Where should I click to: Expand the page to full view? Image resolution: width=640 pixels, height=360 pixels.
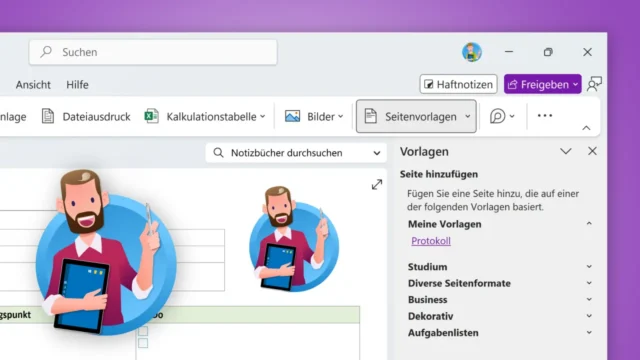[x=377, y=184]
